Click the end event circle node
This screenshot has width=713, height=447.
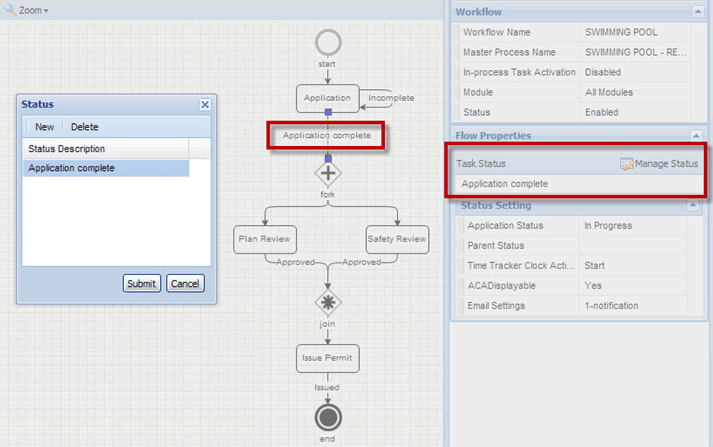point(327,417)
